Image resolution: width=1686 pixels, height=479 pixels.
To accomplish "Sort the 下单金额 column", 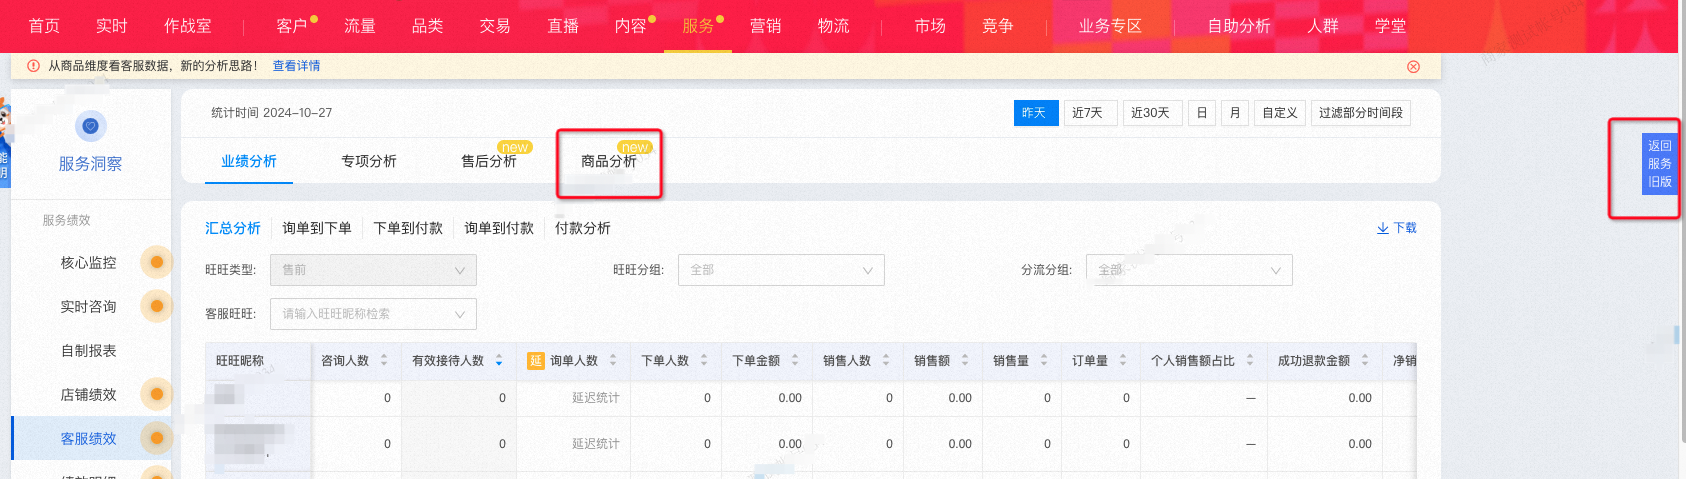I will coord(795,360).
